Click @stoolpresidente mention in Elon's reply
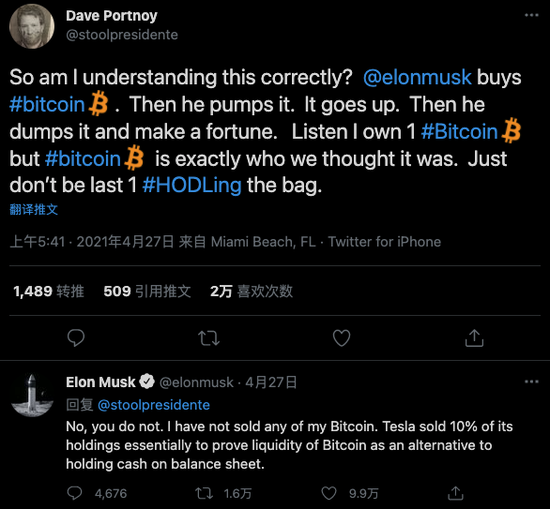 pos(154,405)
